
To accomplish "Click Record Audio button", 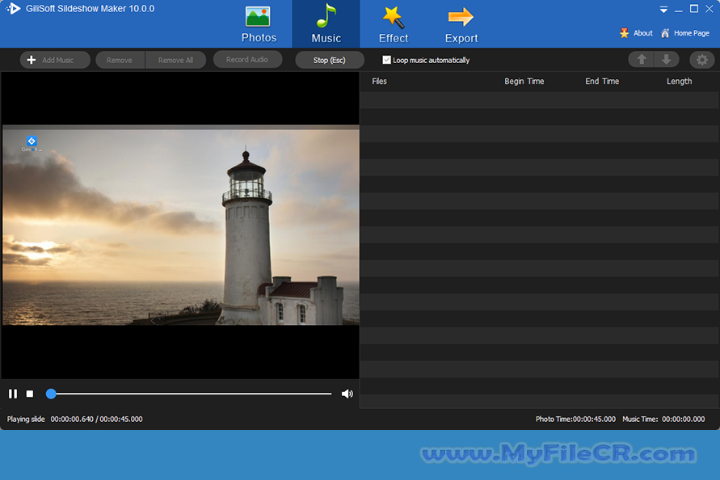I will 247,60.
